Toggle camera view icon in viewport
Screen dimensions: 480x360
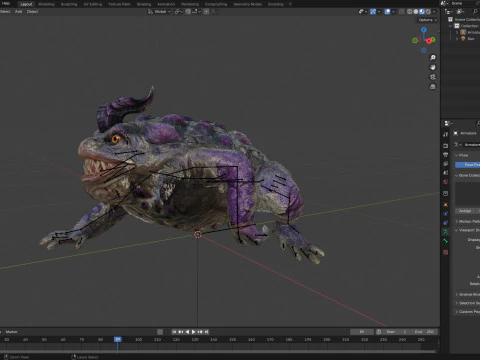(x=433, y=77)
